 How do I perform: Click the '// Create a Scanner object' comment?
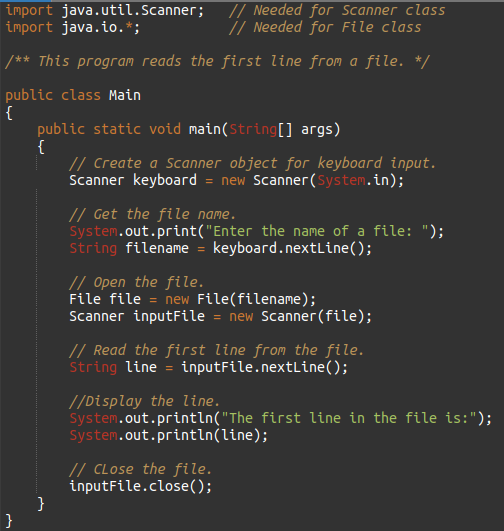(252, 163)
